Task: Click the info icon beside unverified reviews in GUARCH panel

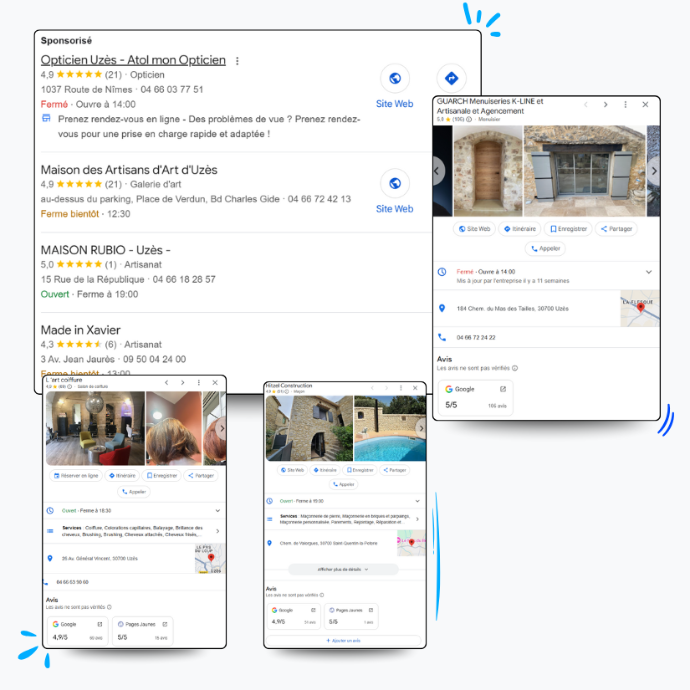Action: tap(515, 368)
